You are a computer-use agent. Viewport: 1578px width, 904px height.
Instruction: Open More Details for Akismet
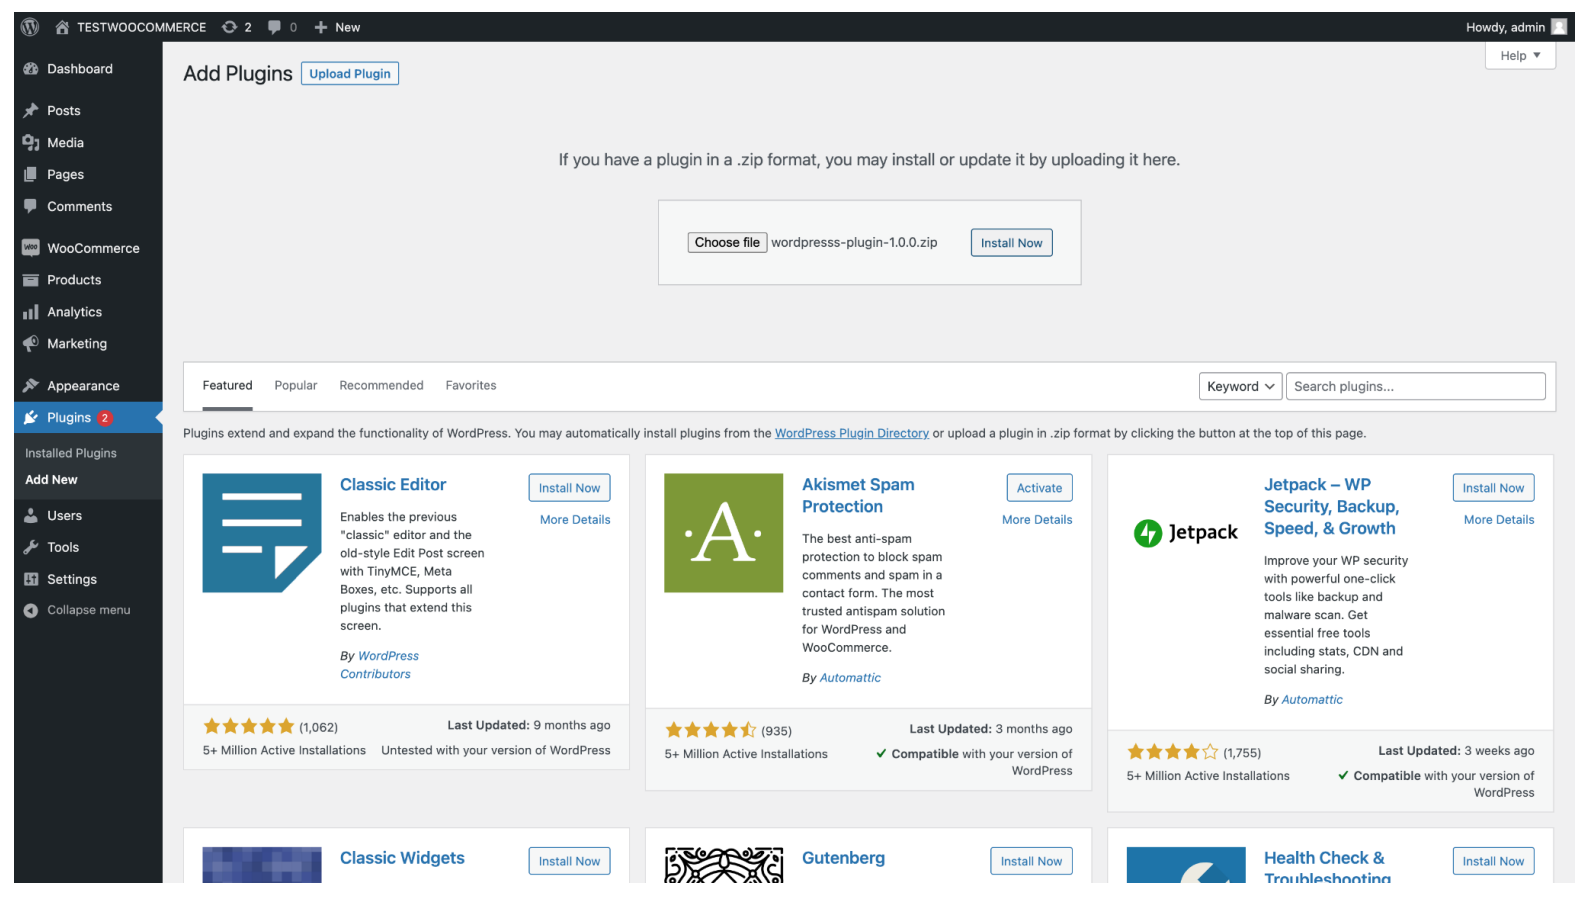tap(1037, 520)
